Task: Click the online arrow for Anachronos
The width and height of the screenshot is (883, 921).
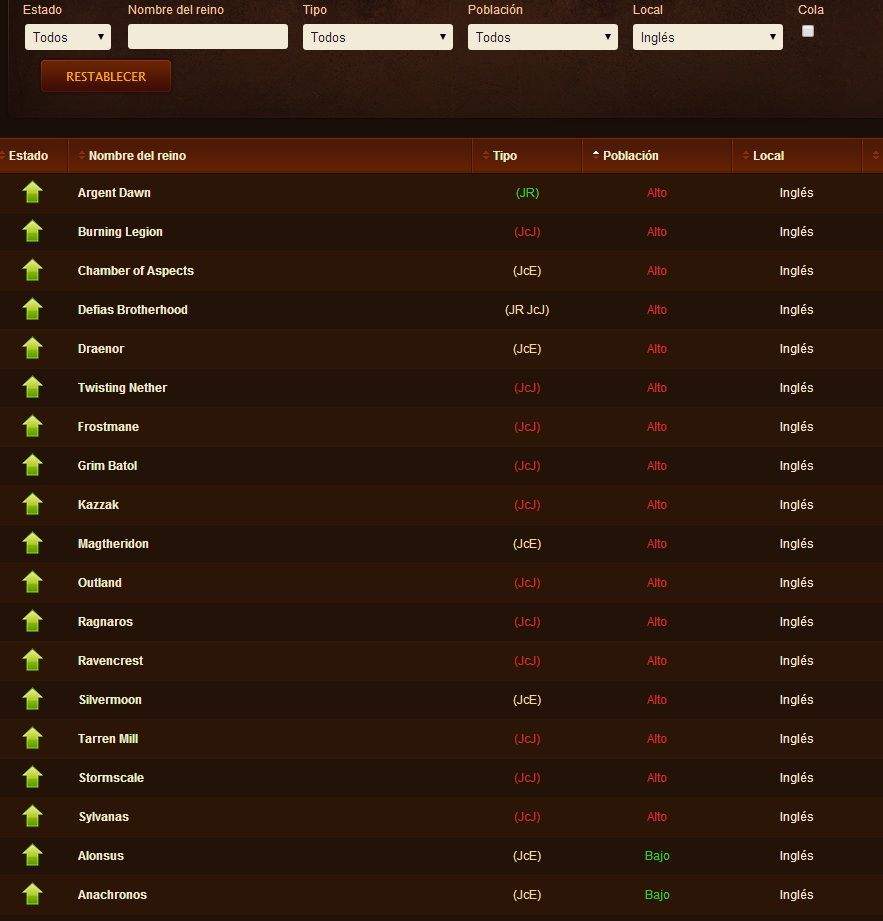Action: point(32,894)
